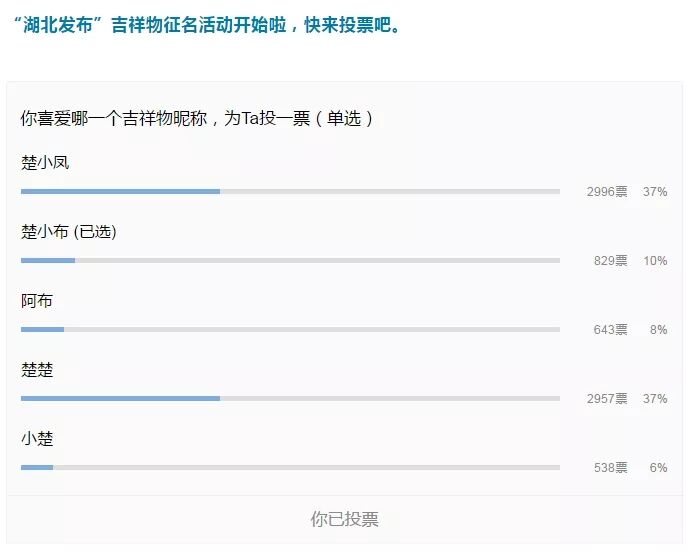Click the 阿布 vote progress bar
Viewport: 687px width, 553px height.
point(290,329)
